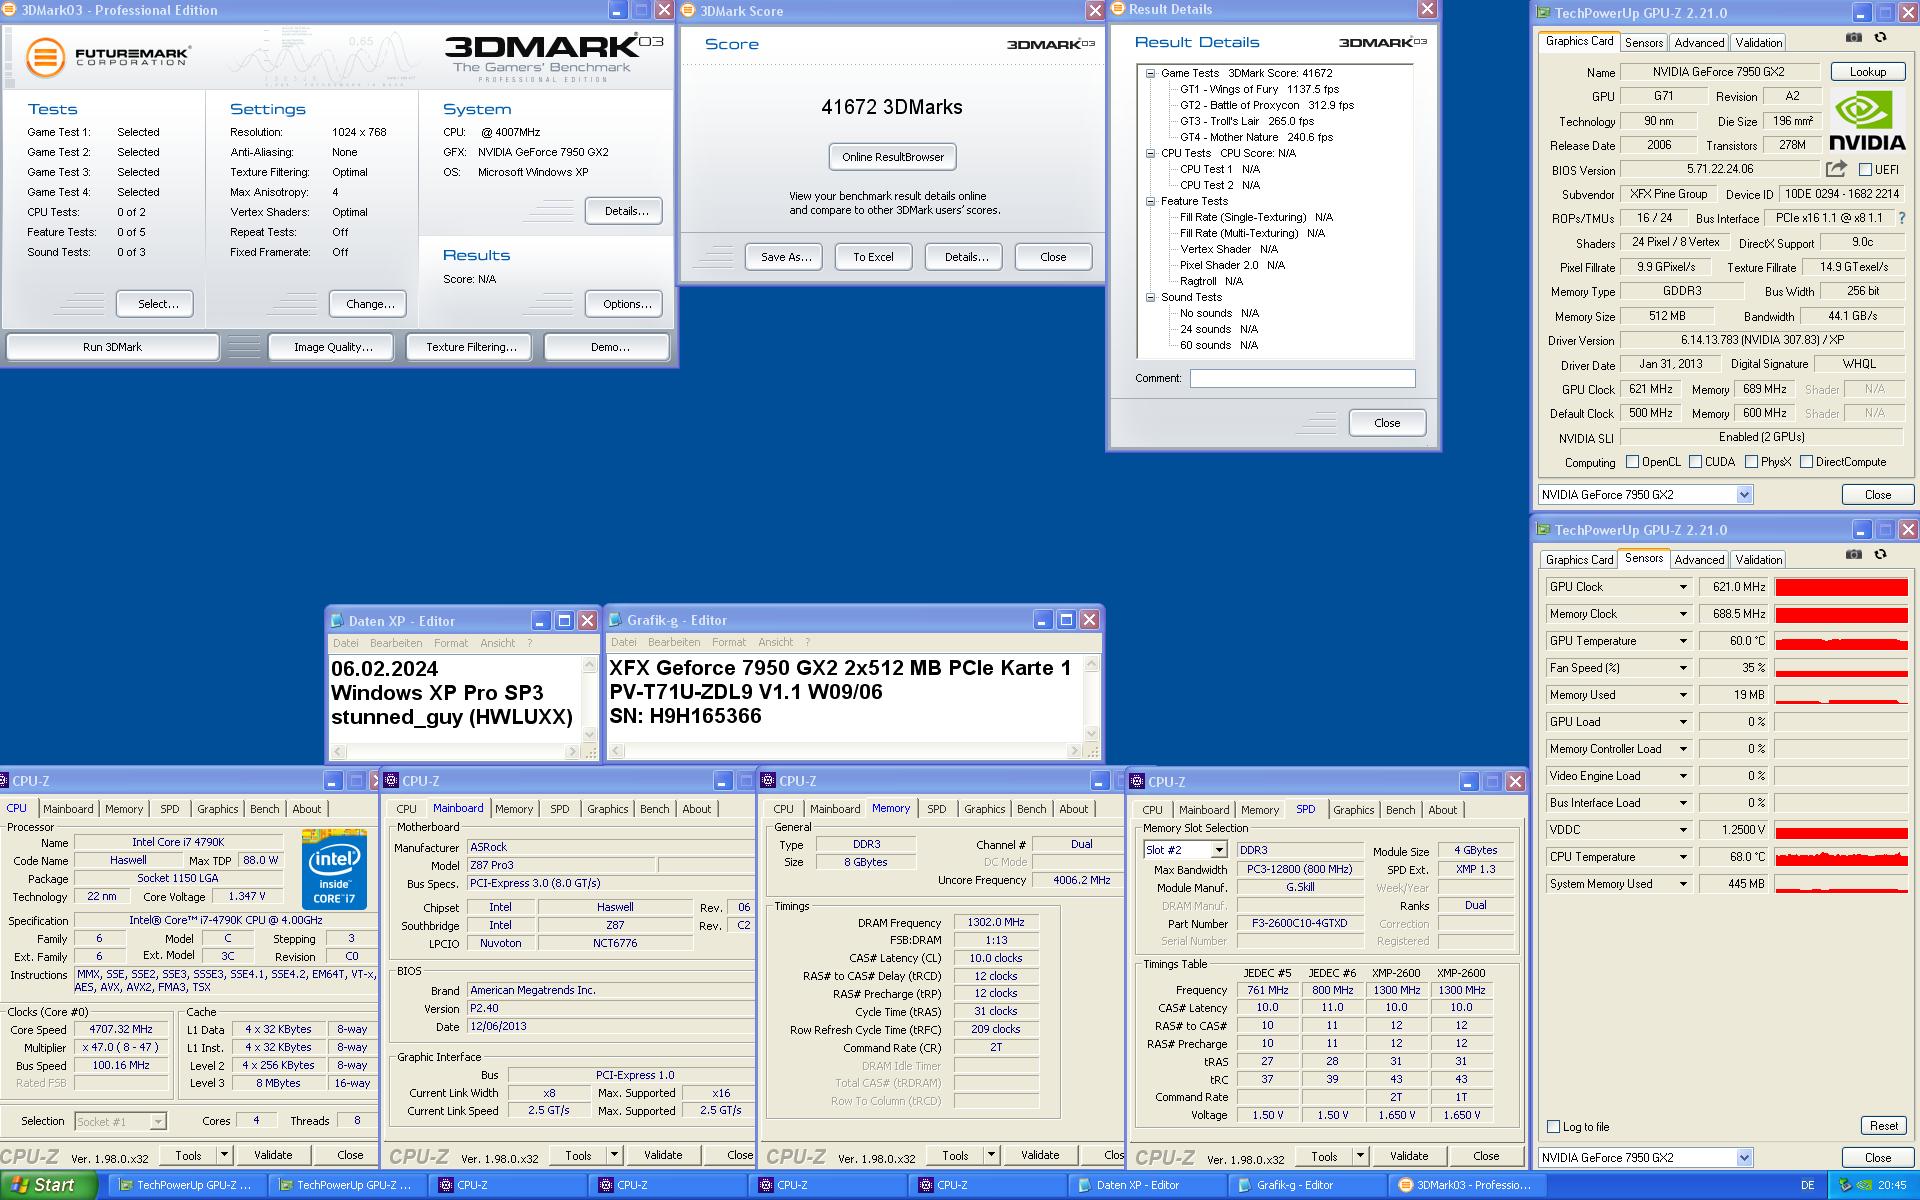Image resolution: width=1920 pixels, height=1200 pixels.
Task: Open Format menu in Daten XP Editor
Action: pyautogui.click(x=450, y=643)
